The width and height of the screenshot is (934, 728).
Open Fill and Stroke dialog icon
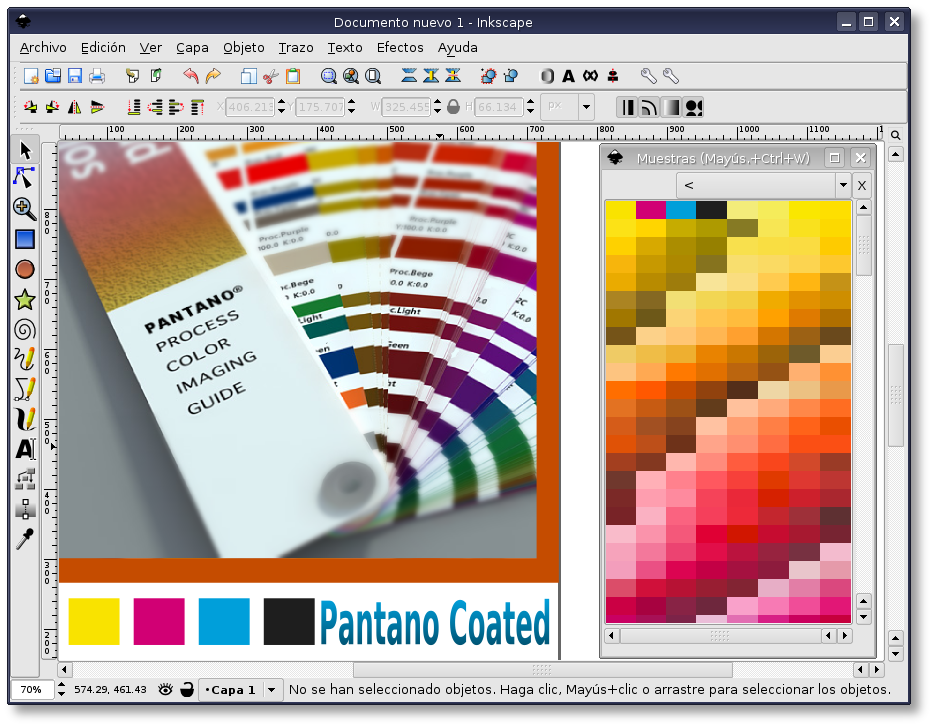(x=547, y=76)
